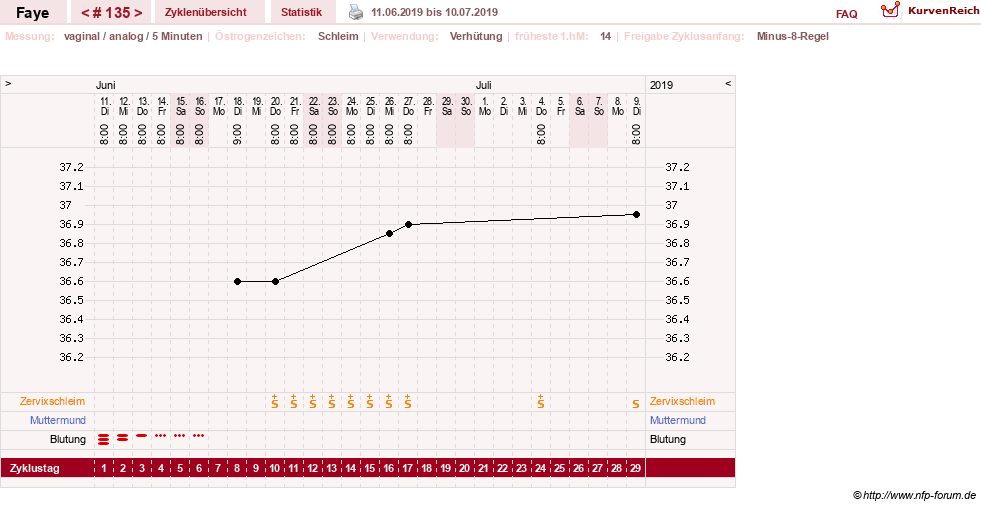
Task: Click spotting dots on cycle day 6
Action: [x=199, y=435]
